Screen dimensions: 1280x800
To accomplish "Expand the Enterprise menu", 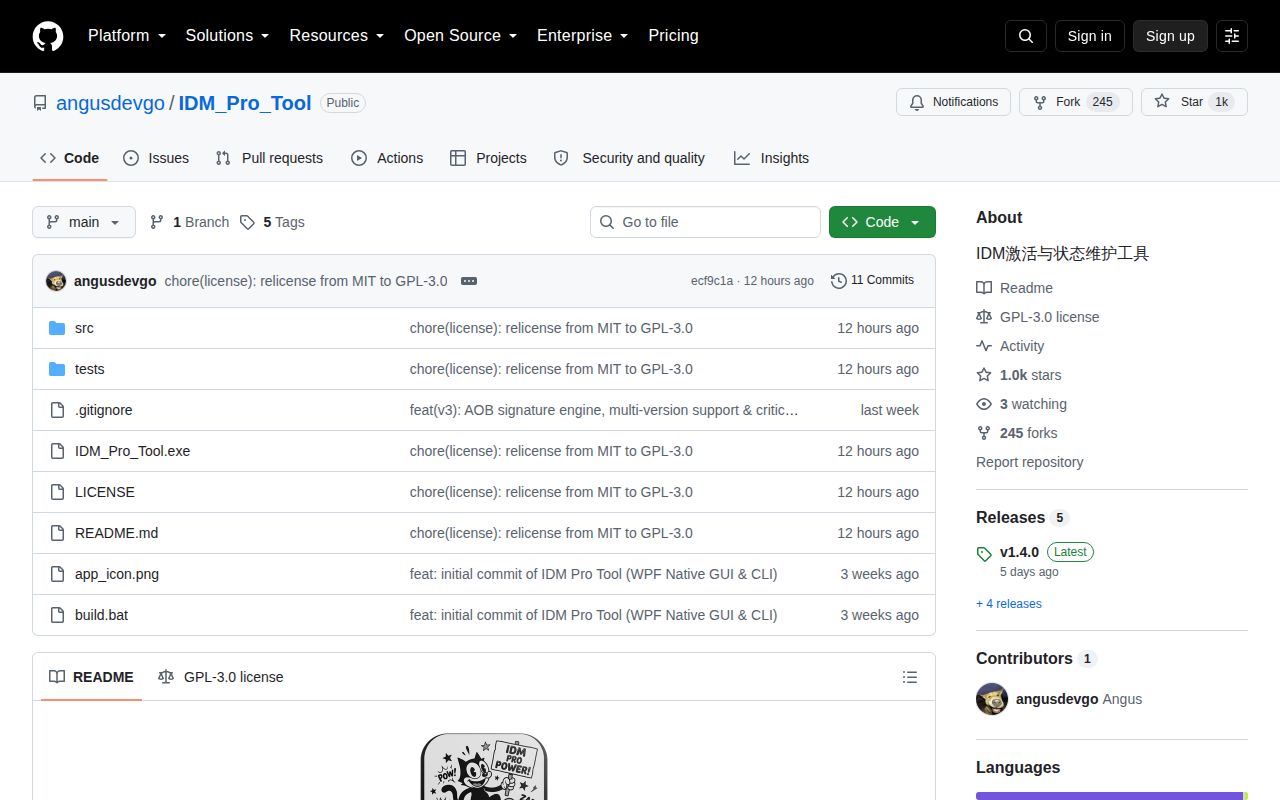I will (583, 36).
